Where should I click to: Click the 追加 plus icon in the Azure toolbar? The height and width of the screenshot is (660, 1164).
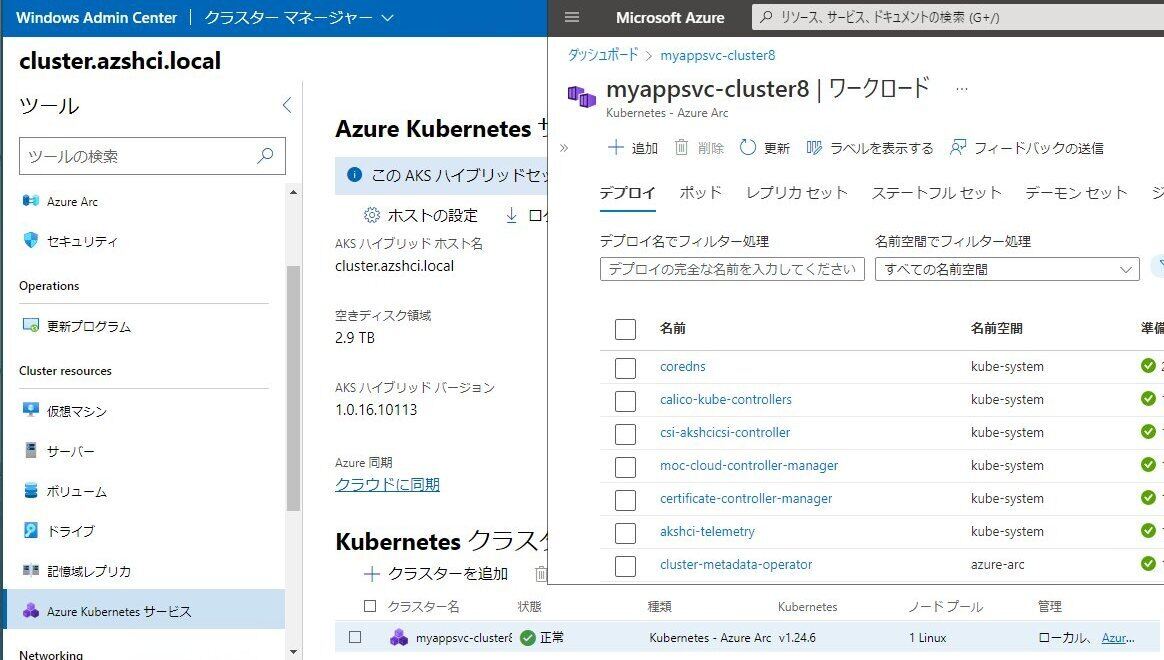pos(615,147)
